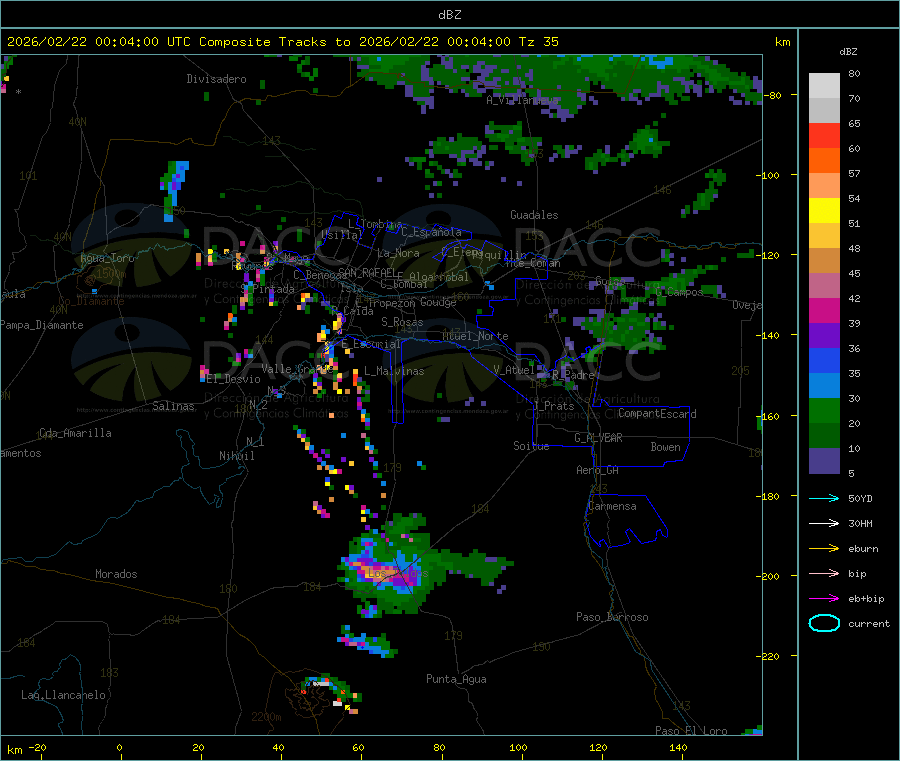
Task: Pick the magenta 42–39 dBZ color swatch
Action: click(824, 310)
